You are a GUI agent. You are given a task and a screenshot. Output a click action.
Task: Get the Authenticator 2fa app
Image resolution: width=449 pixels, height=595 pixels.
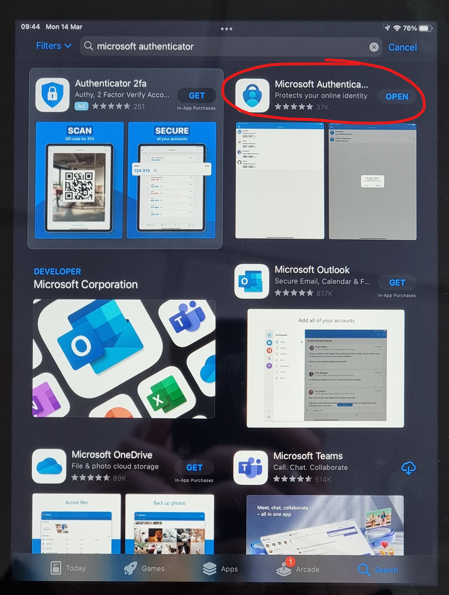[x=197, y=96]
